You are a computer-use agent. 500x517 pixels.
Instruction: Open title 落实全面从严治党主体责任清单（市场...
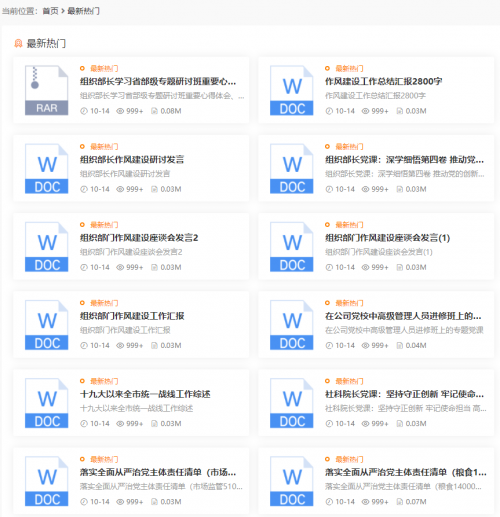coord(158,472)
